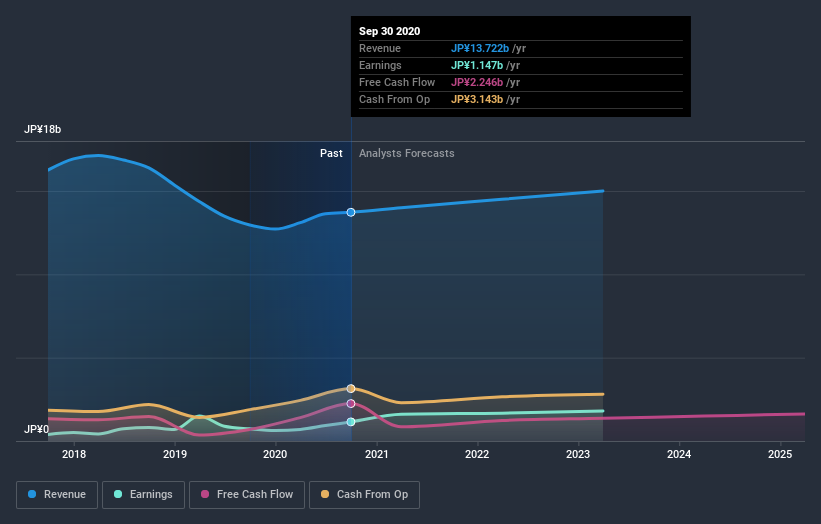Toggle the Cash From Op legend series

(x=364, y=495)
